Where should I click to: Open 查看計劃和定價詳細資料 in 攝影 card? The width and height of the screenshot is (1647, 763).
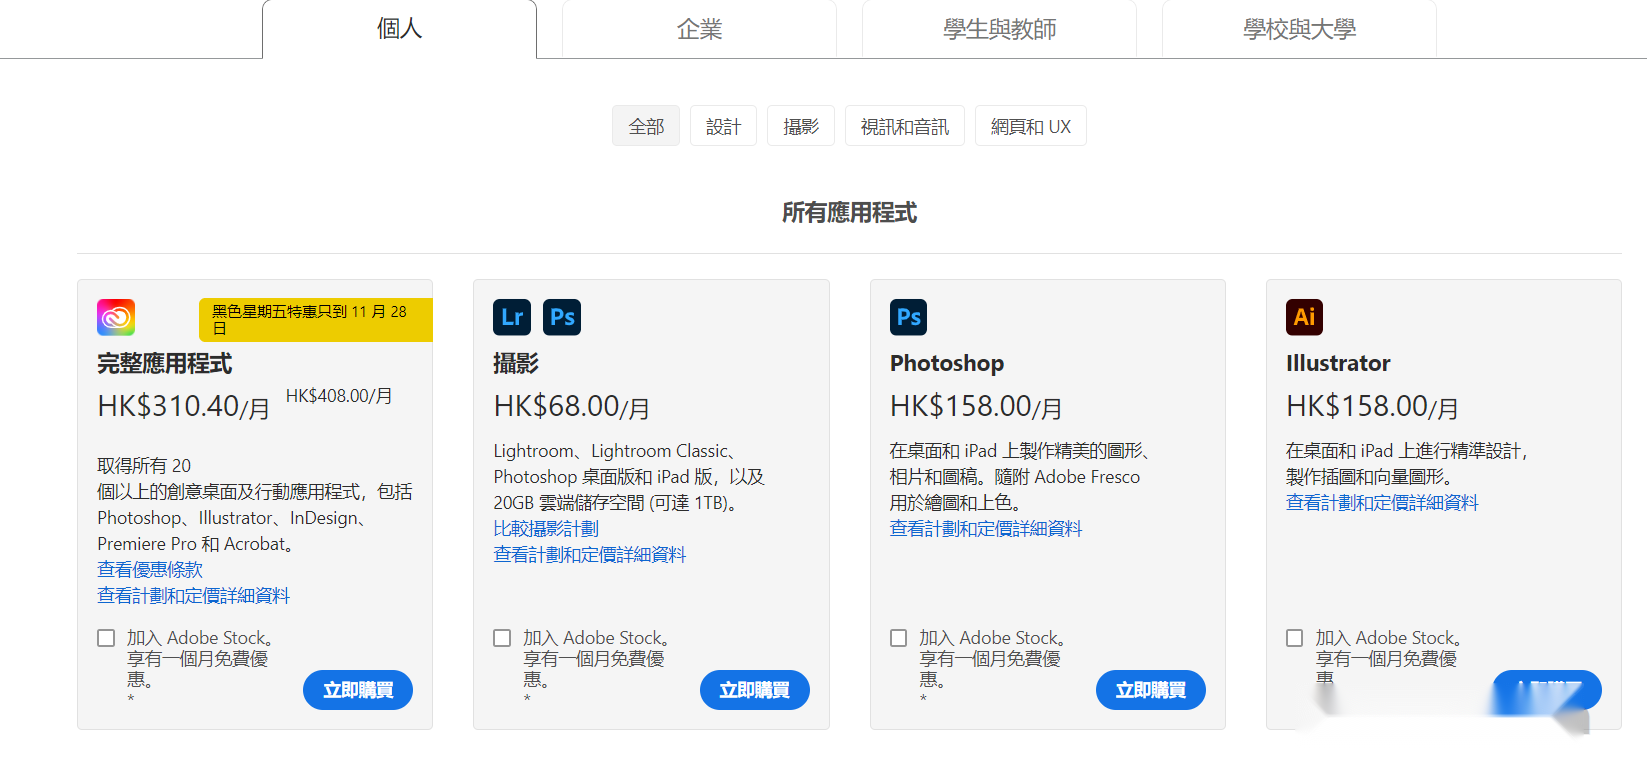[590, 554]
